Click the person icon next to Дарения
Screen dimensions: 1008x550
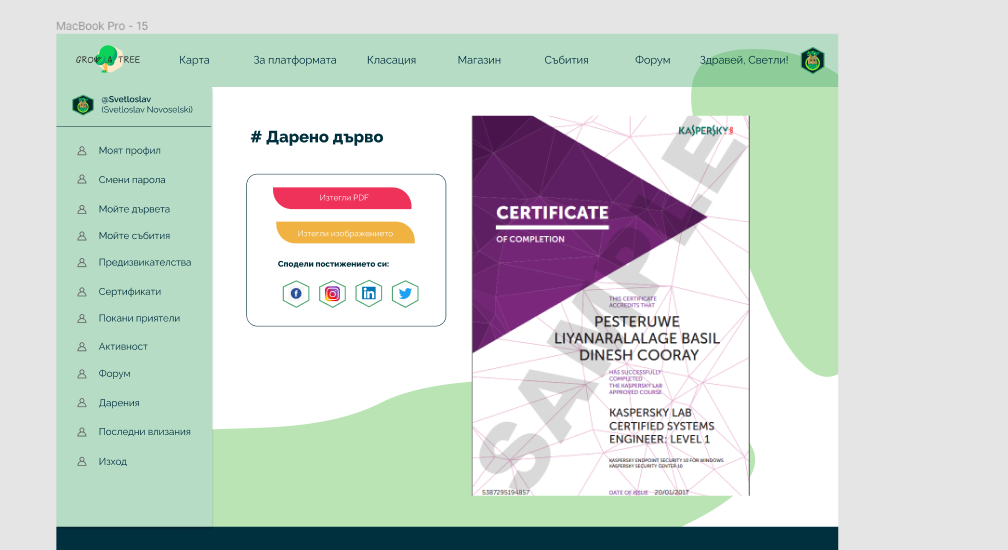point(82,403)
